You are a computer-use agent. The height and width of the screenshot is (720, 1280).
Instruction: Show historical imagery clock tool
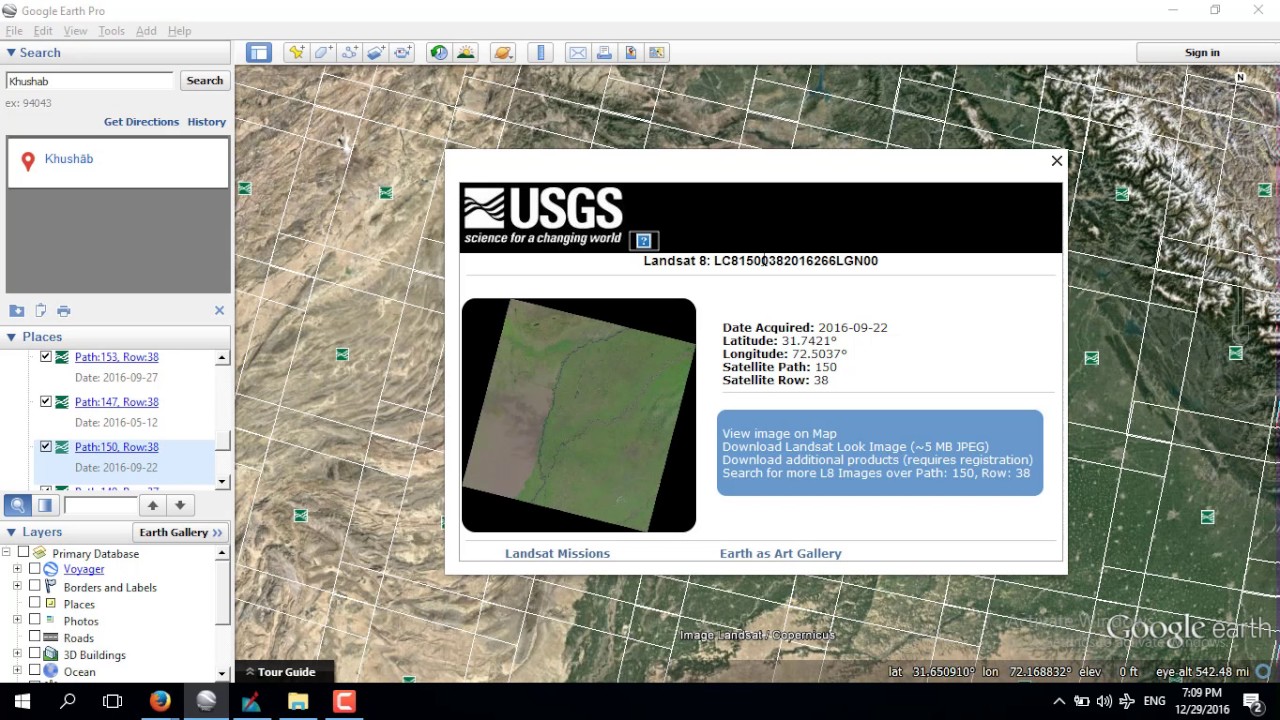[439, 53]
